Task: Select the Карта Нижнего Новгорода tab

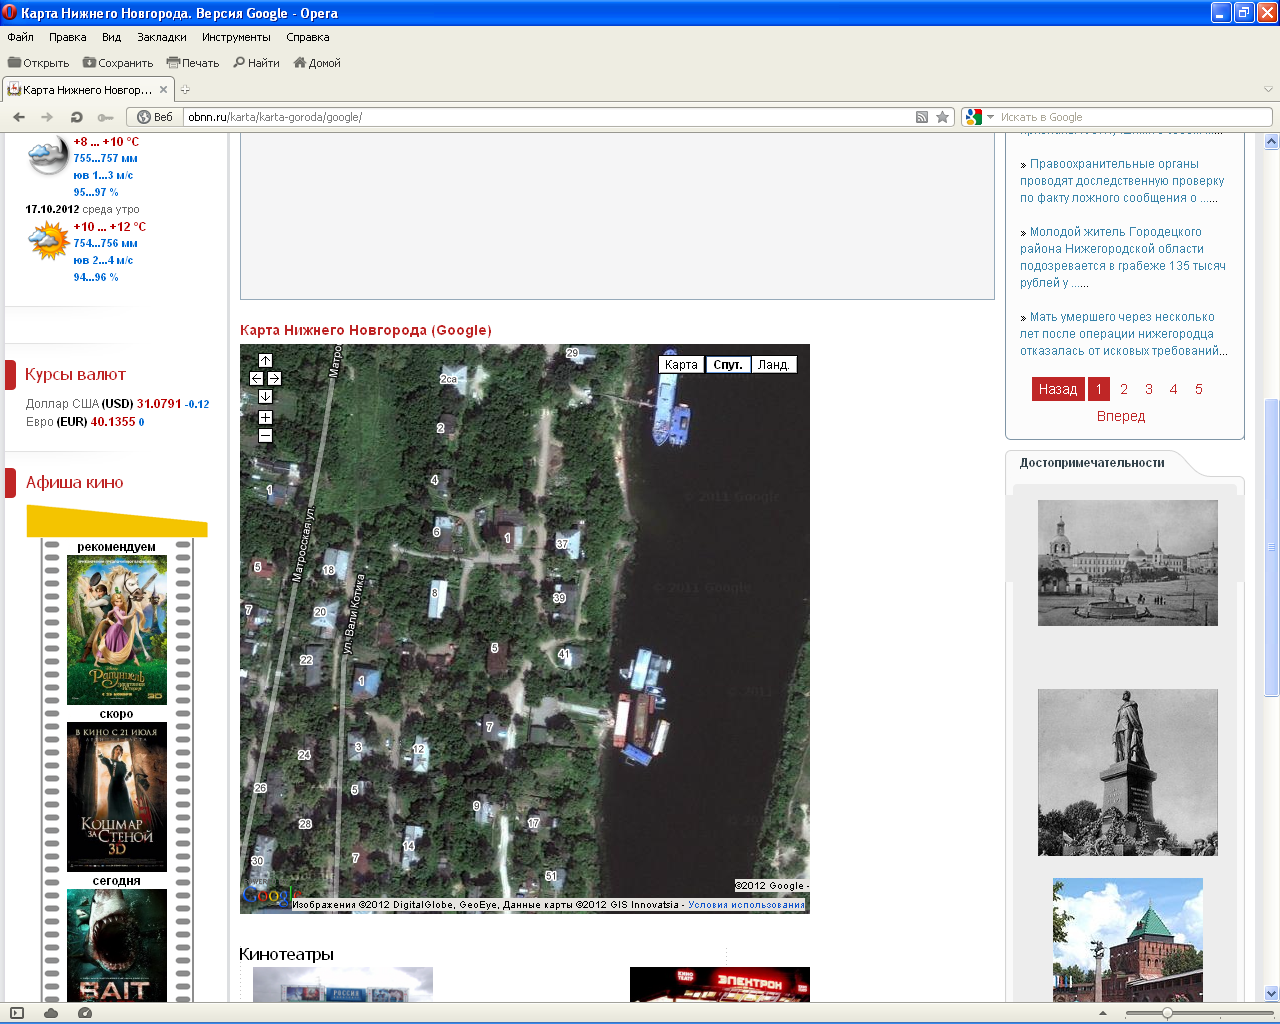Action: (88, 89)
